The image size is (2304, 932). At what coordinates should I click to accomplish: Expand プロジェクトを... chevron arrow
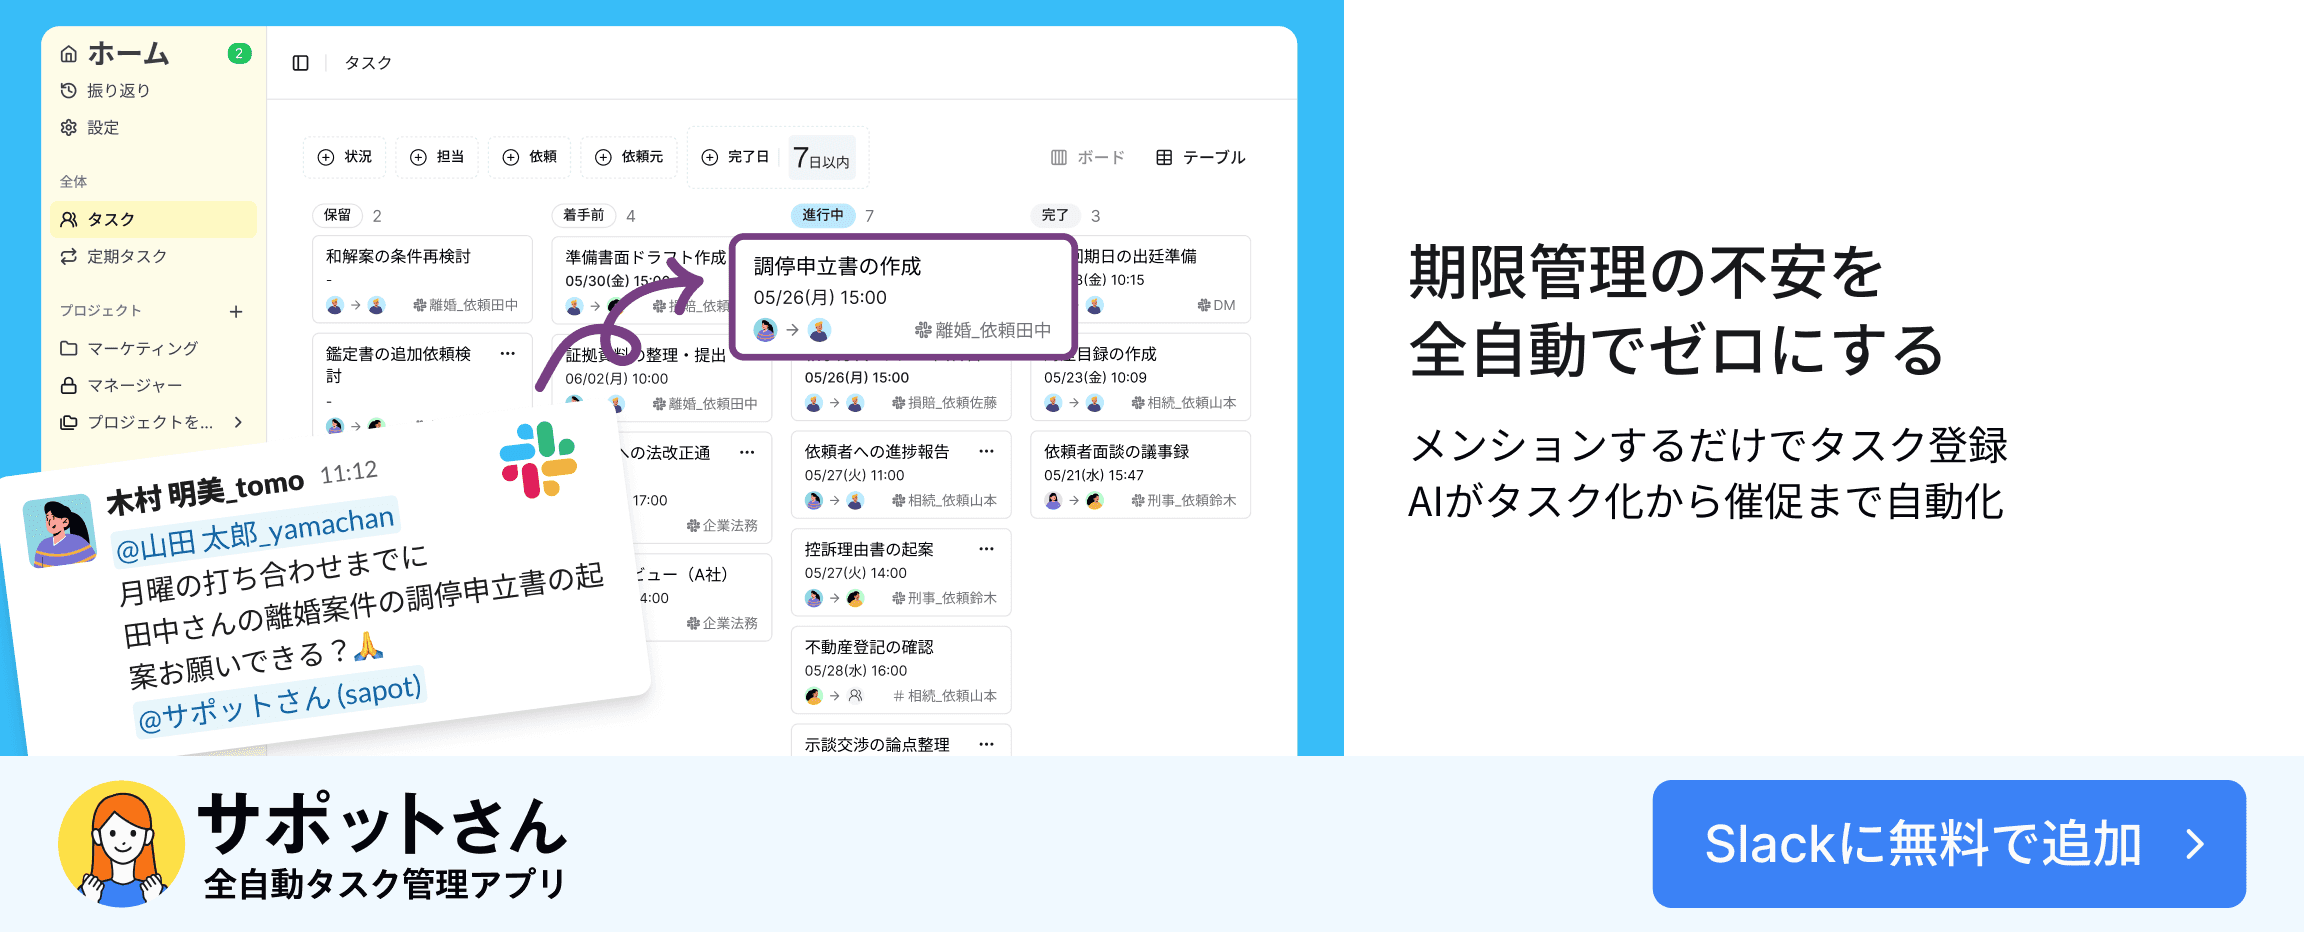point(238,422)
